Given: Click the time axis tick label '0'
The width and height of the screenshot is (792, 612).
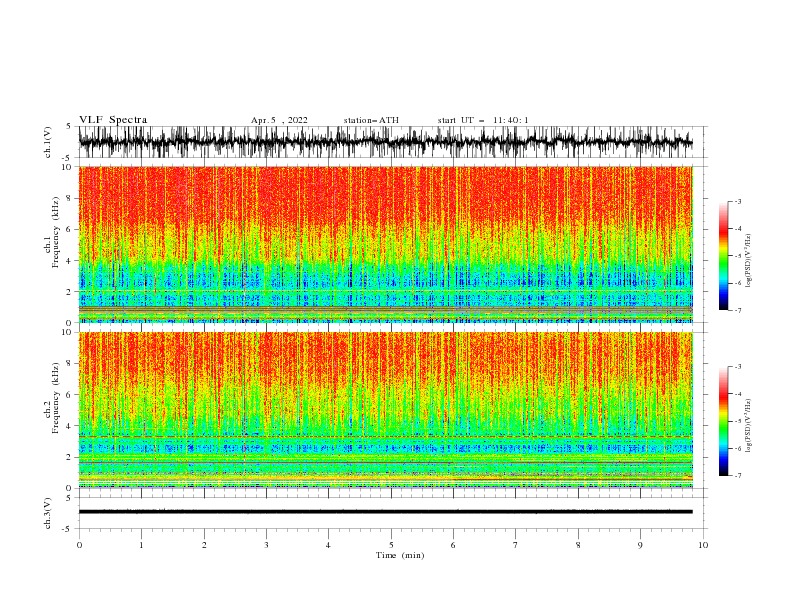Looking at the screenshot, I should click(x=79, y=545).
